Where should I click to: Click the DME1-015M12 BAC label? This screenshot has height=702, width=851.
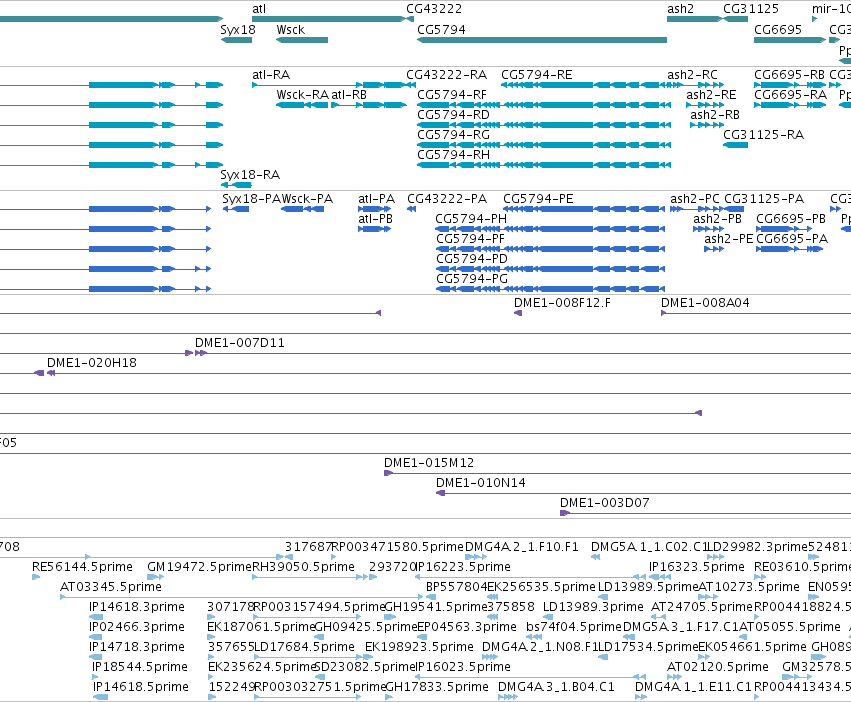tap(429, 463)
